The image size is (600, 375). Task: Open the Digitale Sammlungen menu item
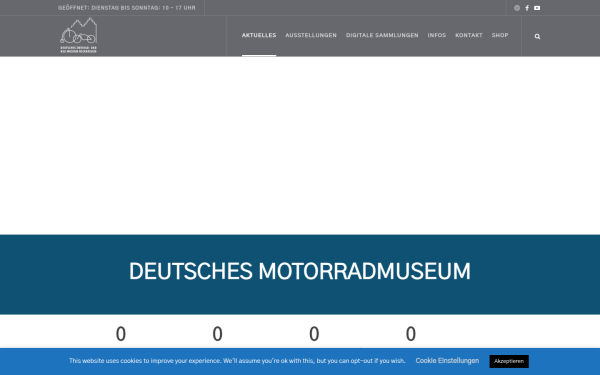coord(382,35)
